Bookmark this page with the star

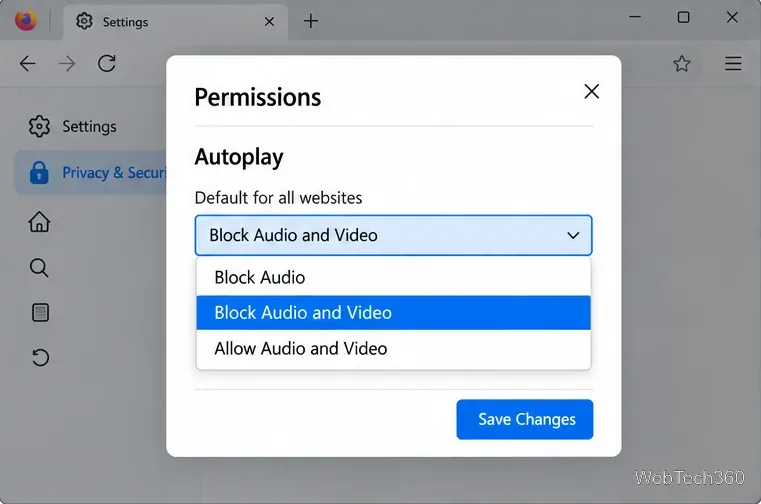point(682,64)
